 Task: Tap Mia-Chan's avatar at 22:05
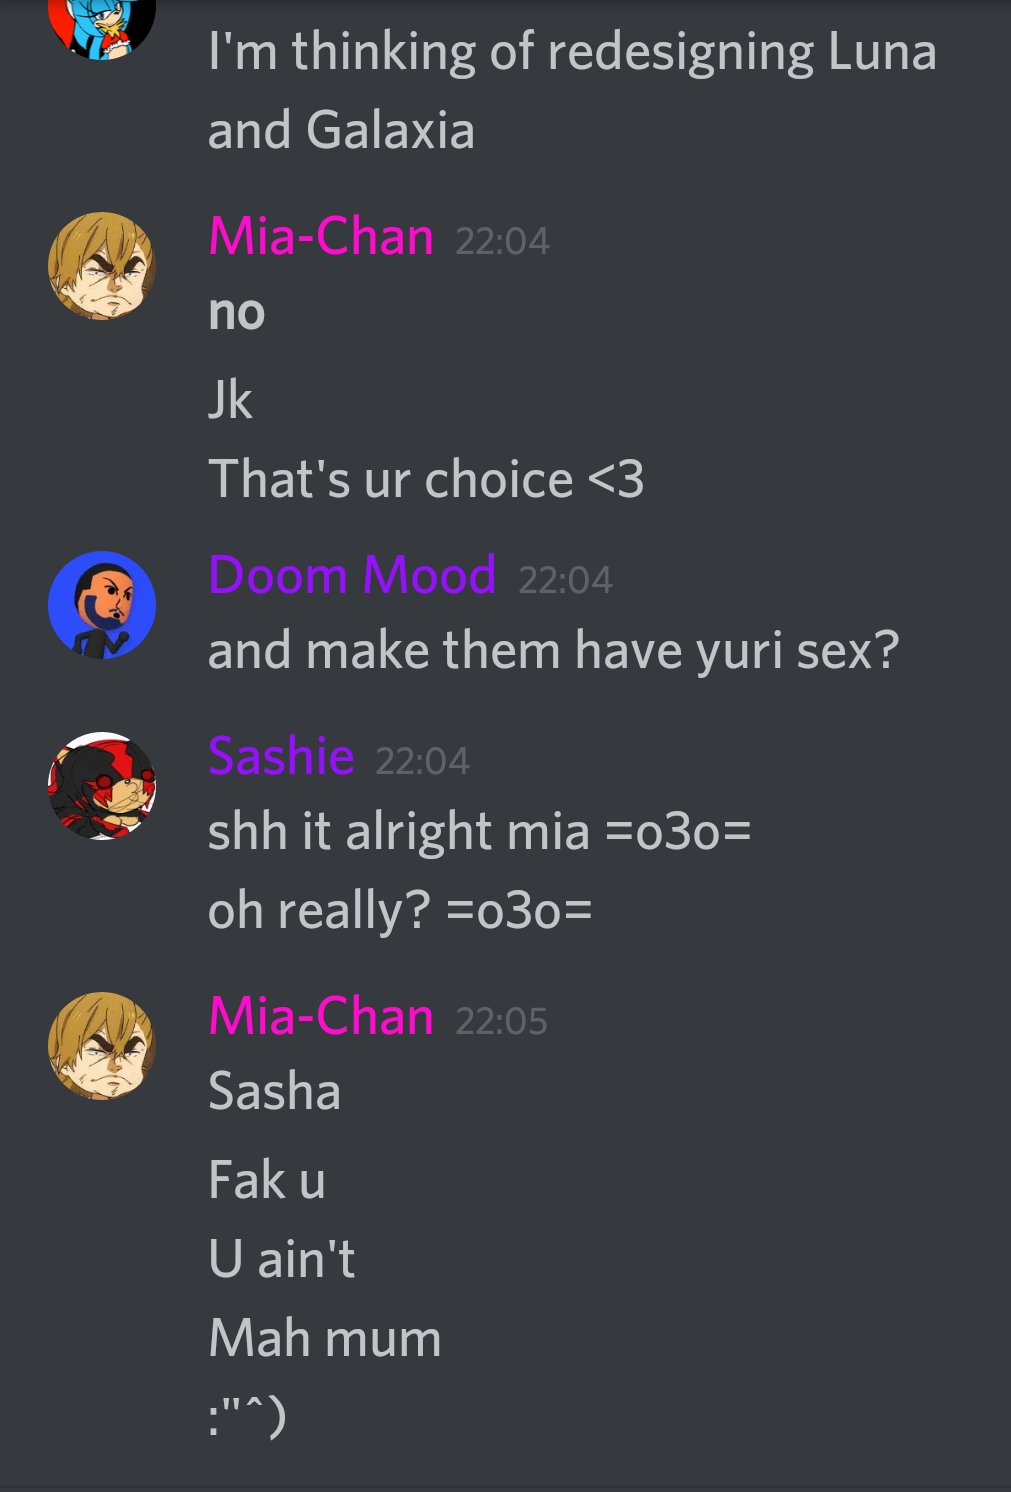point(102,1046)
